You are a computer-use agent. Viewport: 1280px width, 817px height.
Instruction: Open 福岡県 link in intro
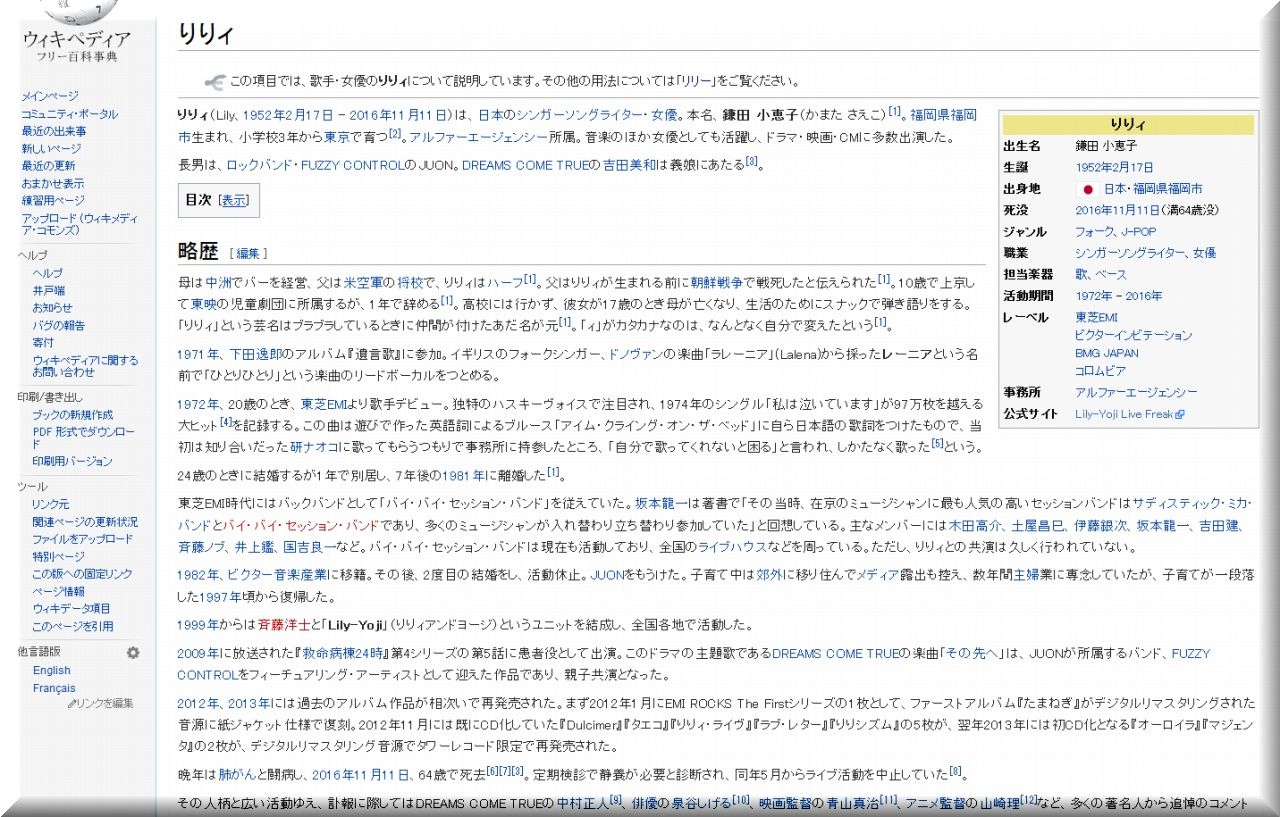(x=929, y=115)
